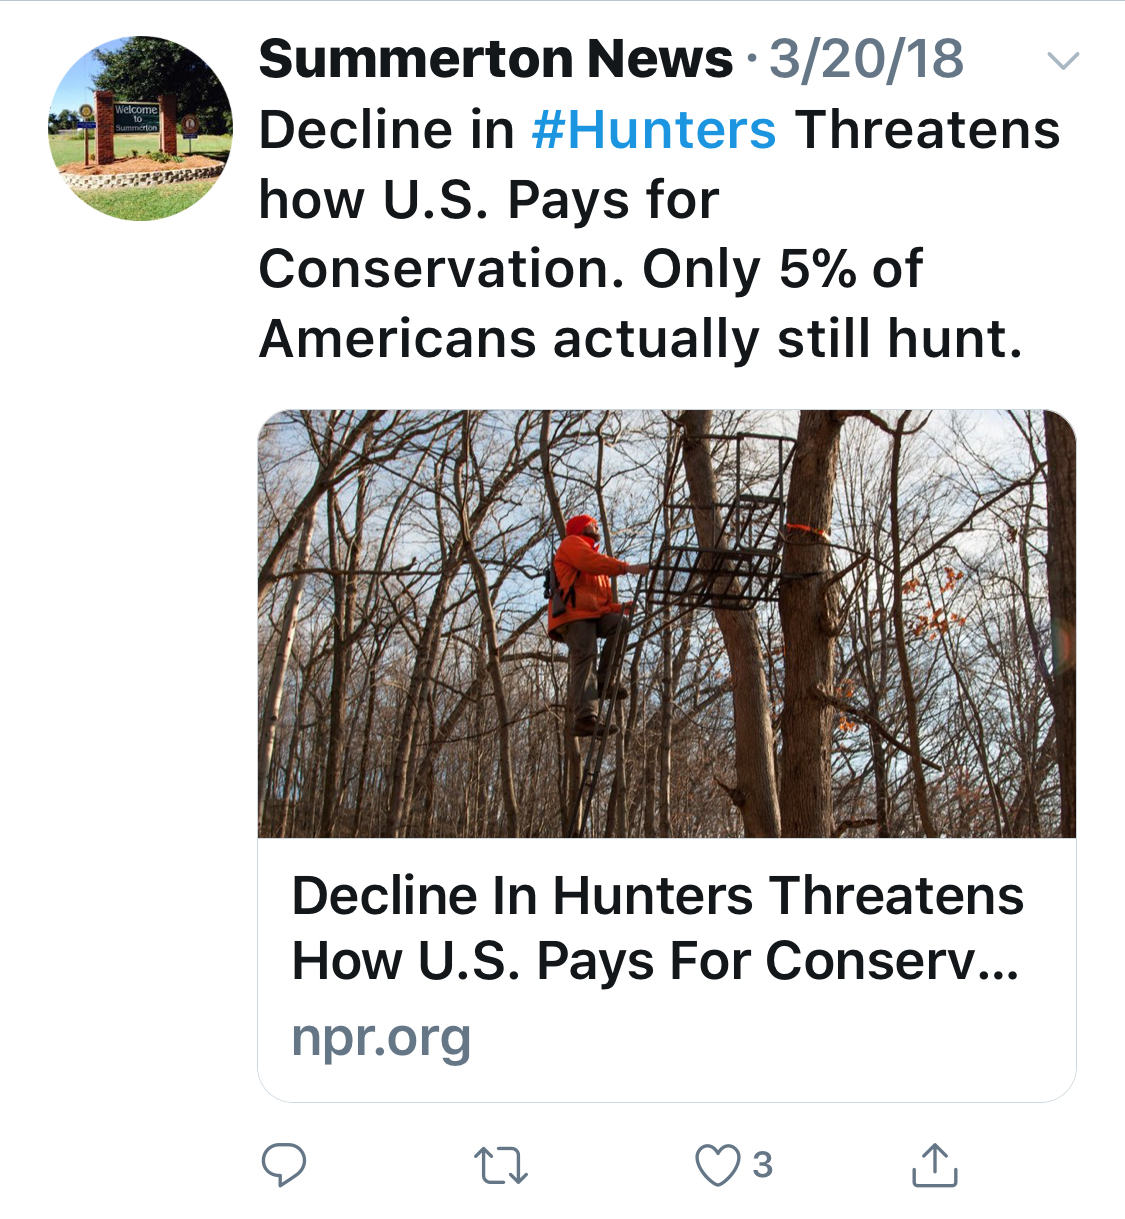Tap the 'how U.S. Pays for' text line
Viewport: 1125px width, 1219px height.
[x=488, y=200]
